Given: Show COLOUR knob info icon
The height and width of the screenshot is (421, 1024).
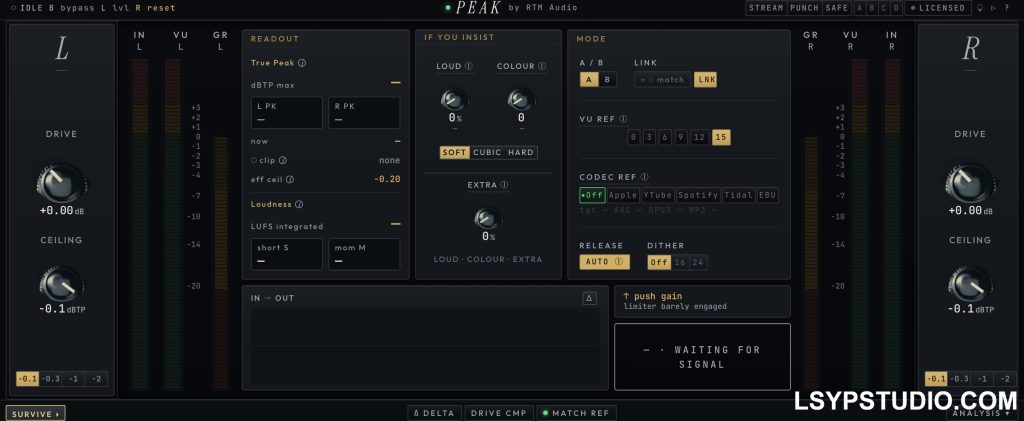Looking at the screenshot, I should pos(542,66).
